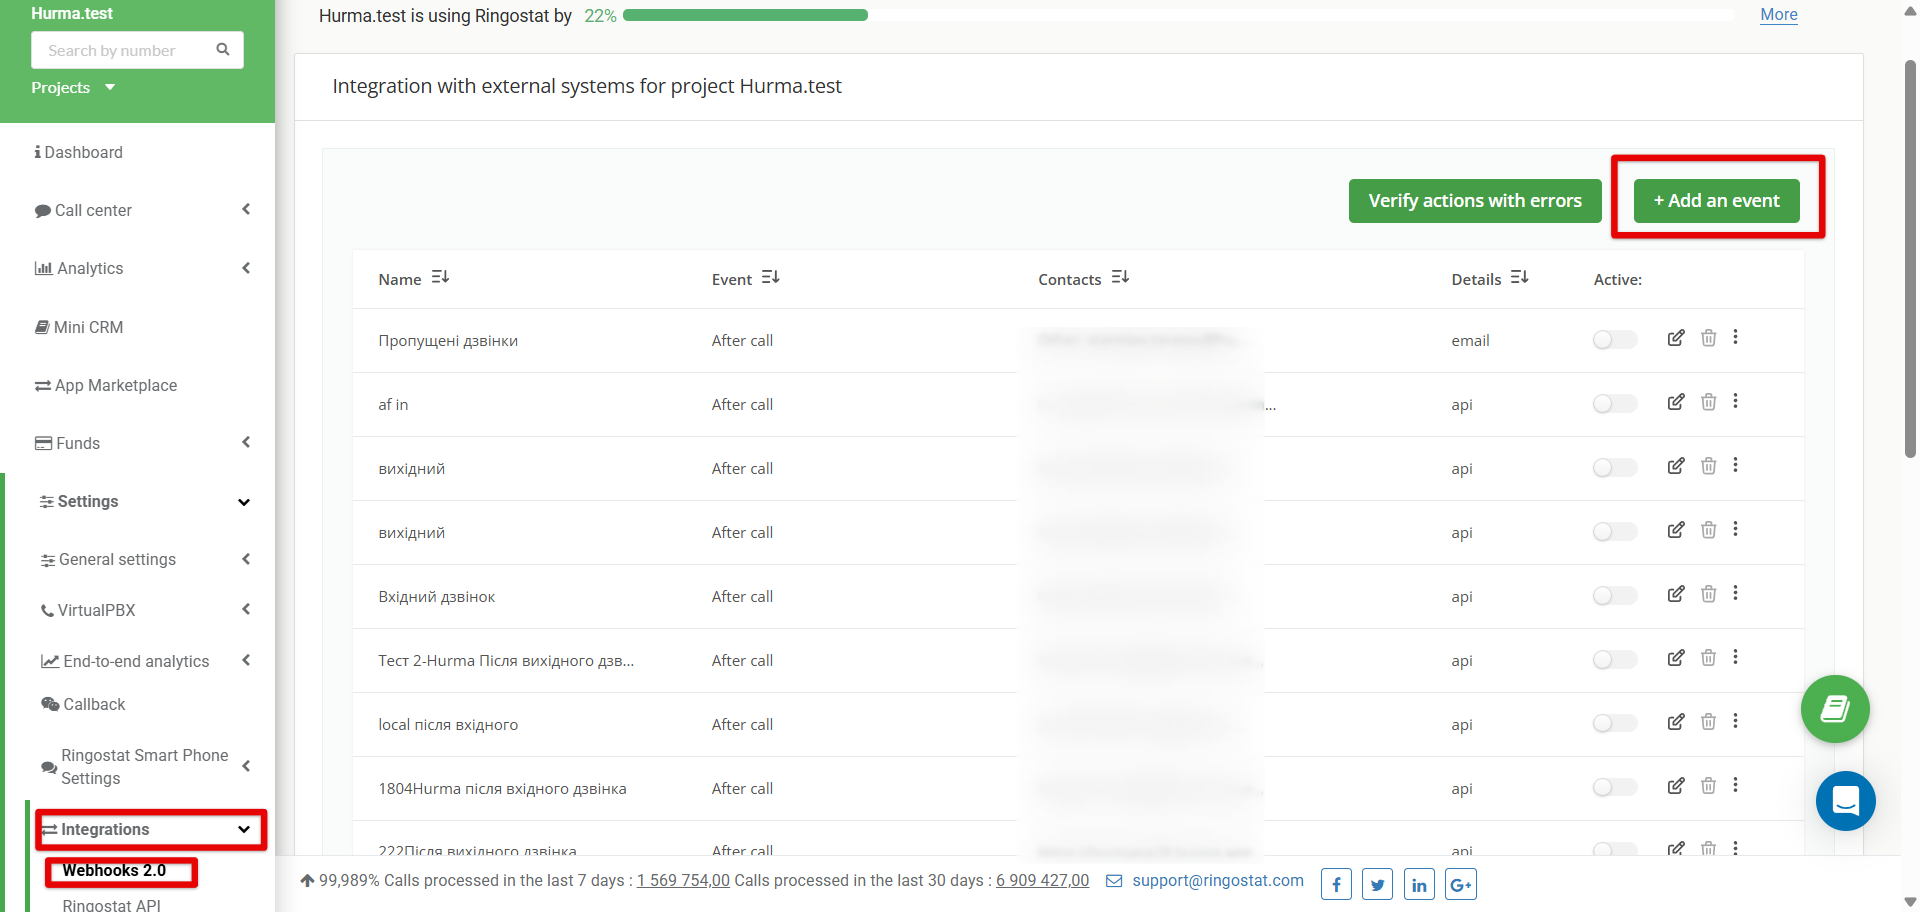Edit the '1804Hurma після вхідного дзвінка' event
Image resolution: width=1920 pixels, height=912 pixels.
pyautogui.click(x=1676, y=786)
